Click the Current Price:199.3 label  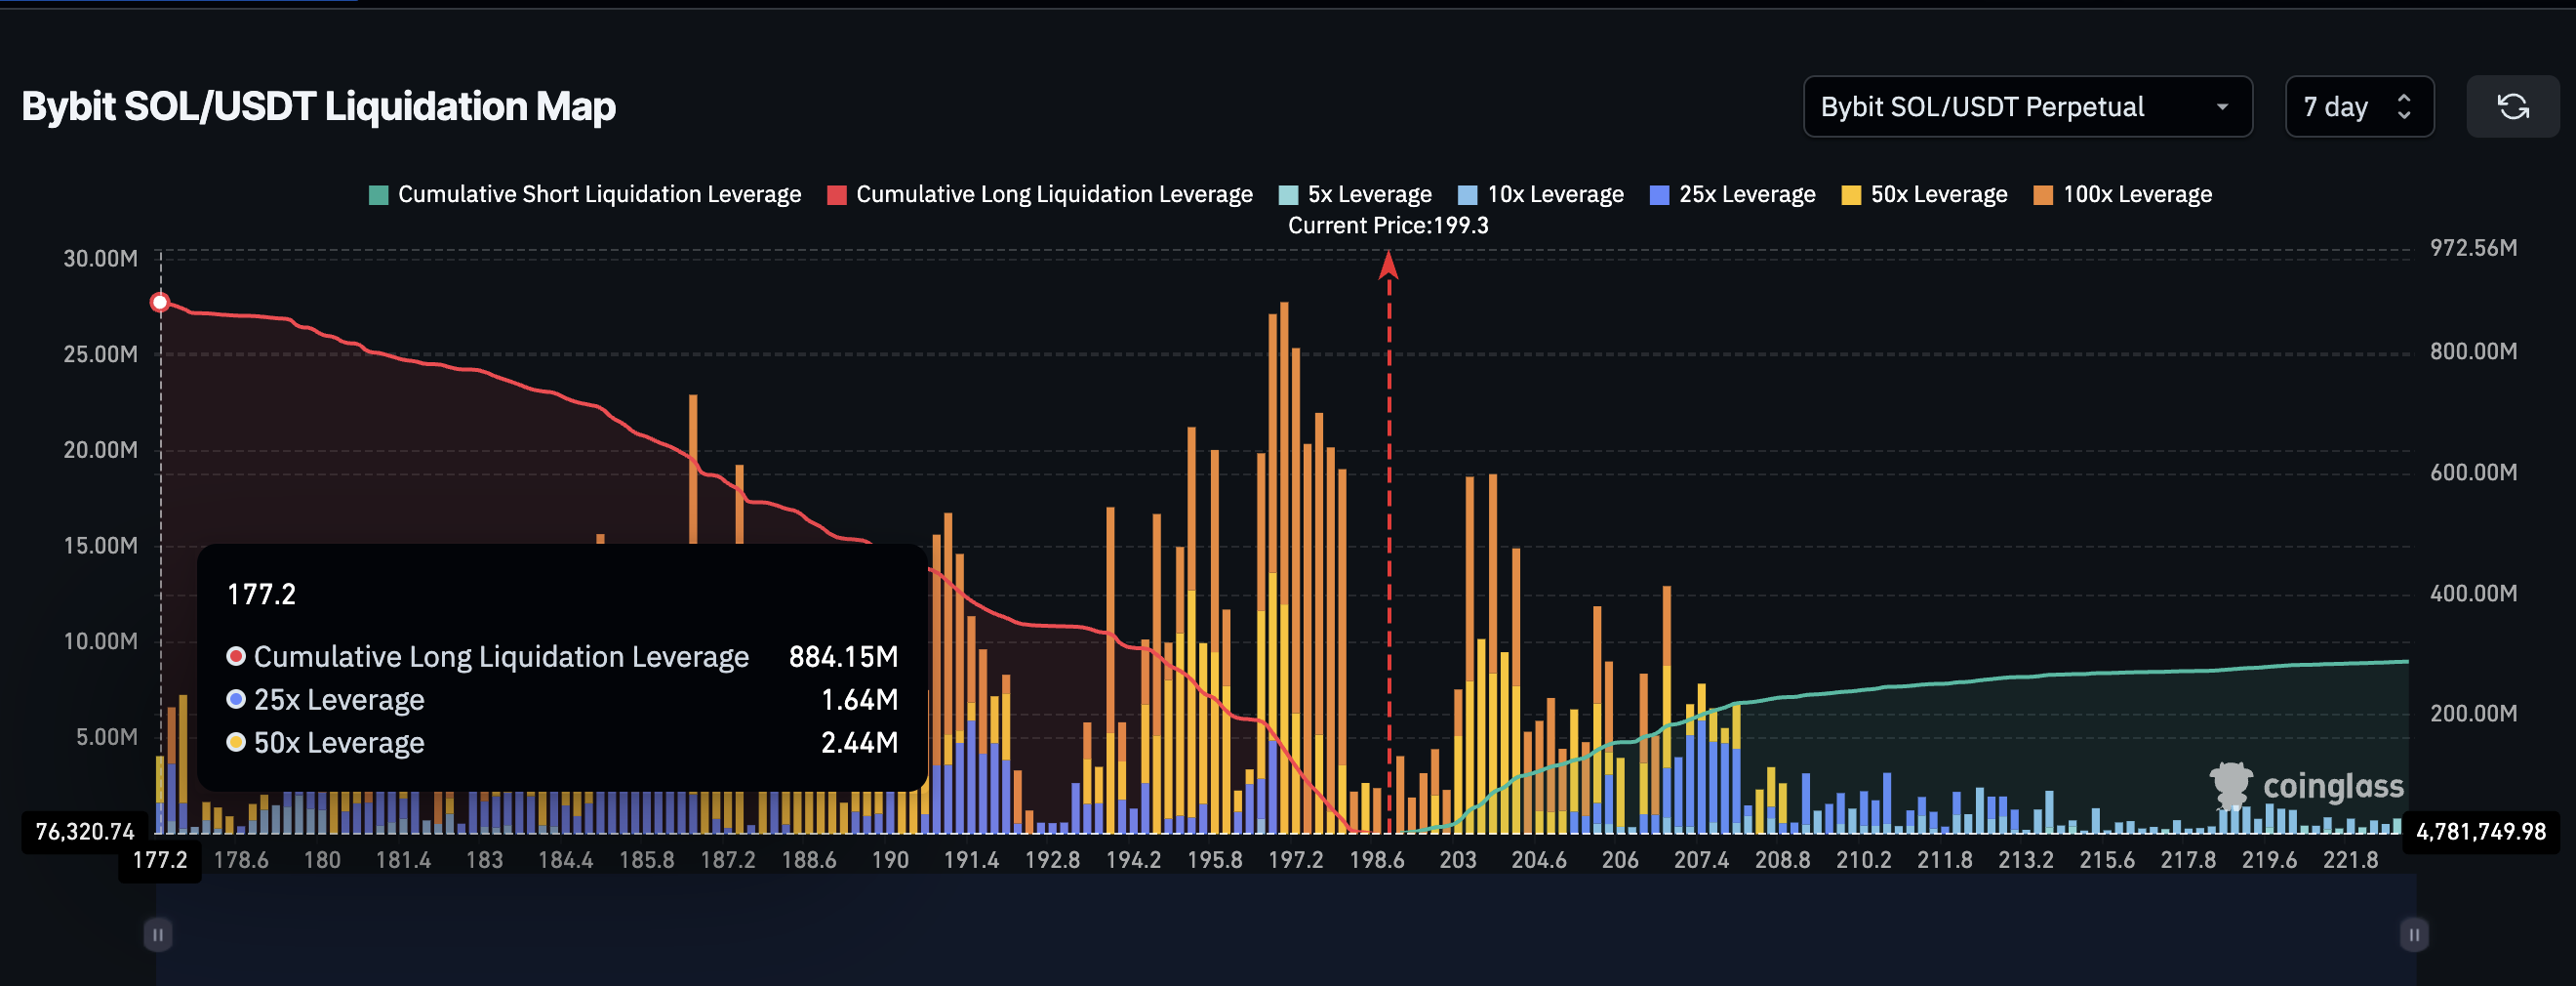coord(1388,226)
